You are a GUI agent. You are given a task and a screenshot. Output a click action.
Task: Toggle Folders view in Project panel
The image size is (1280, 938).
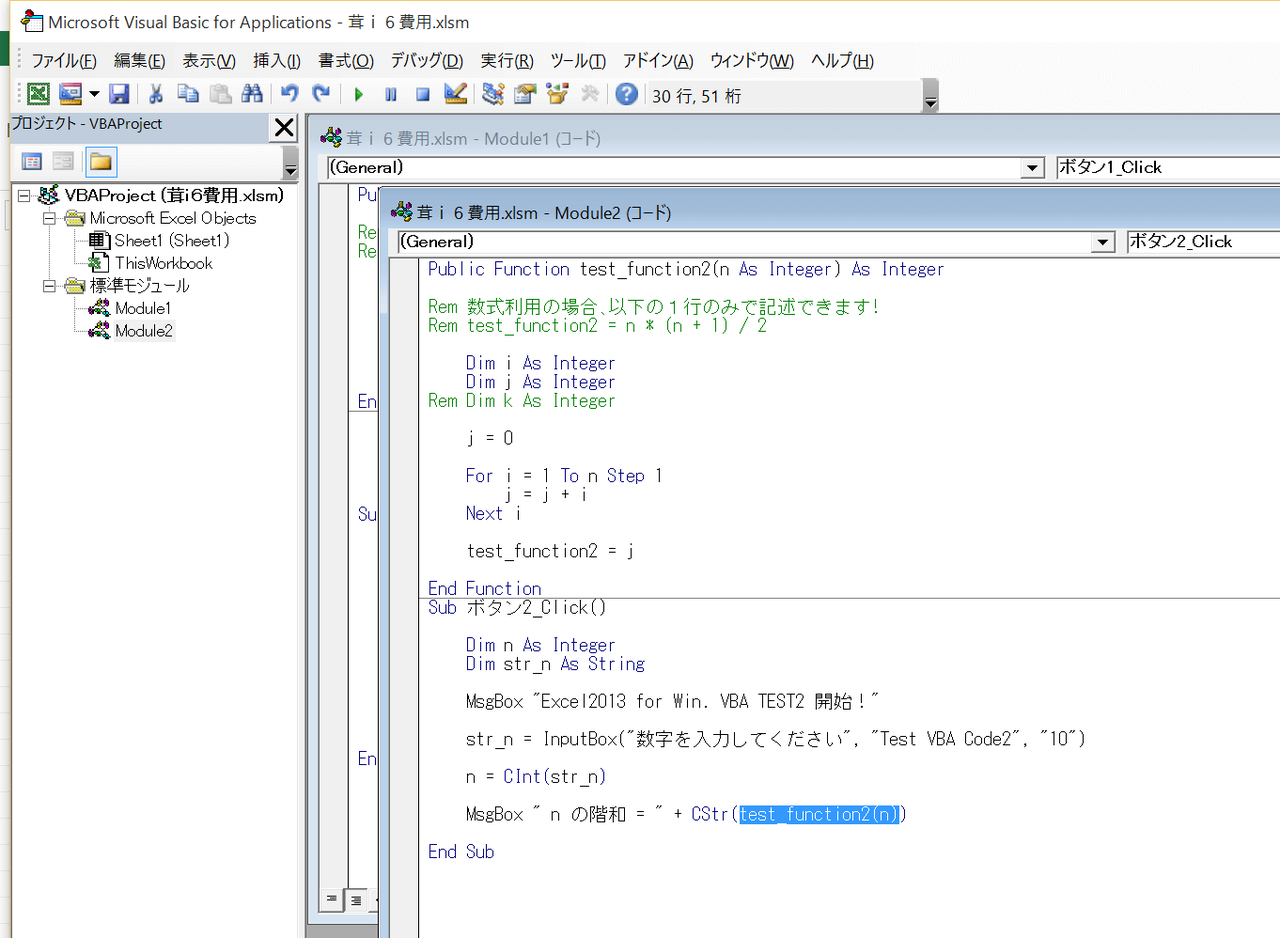[x=101, y=161]
